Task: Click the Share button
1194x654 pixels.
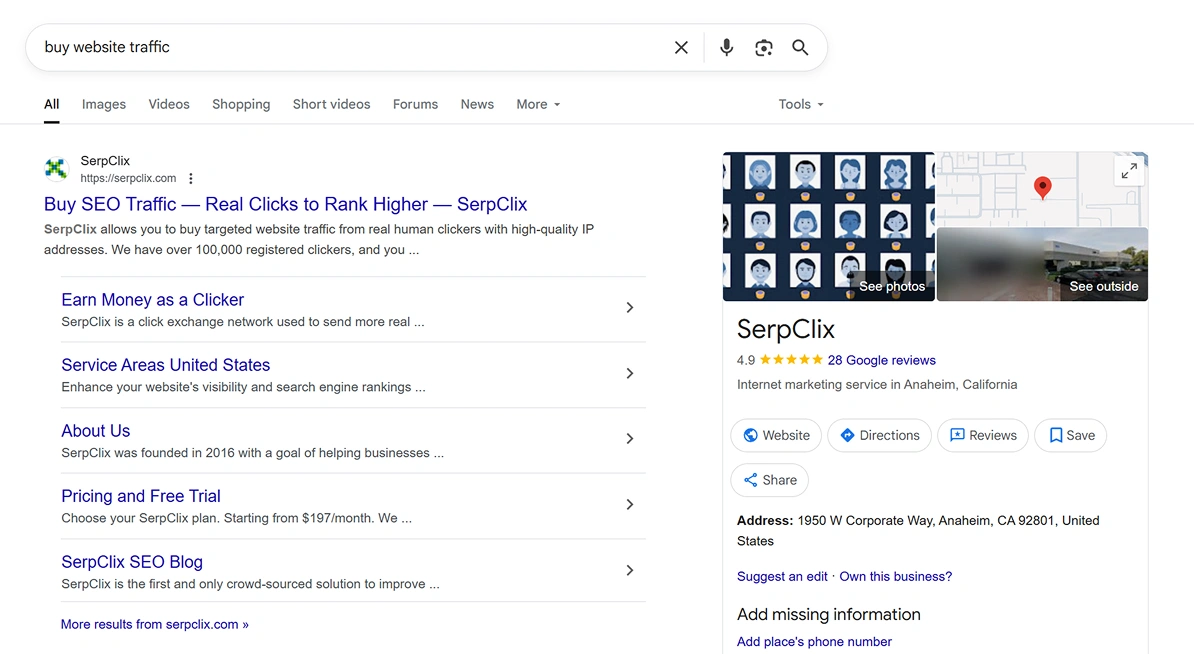Action: 770,480
